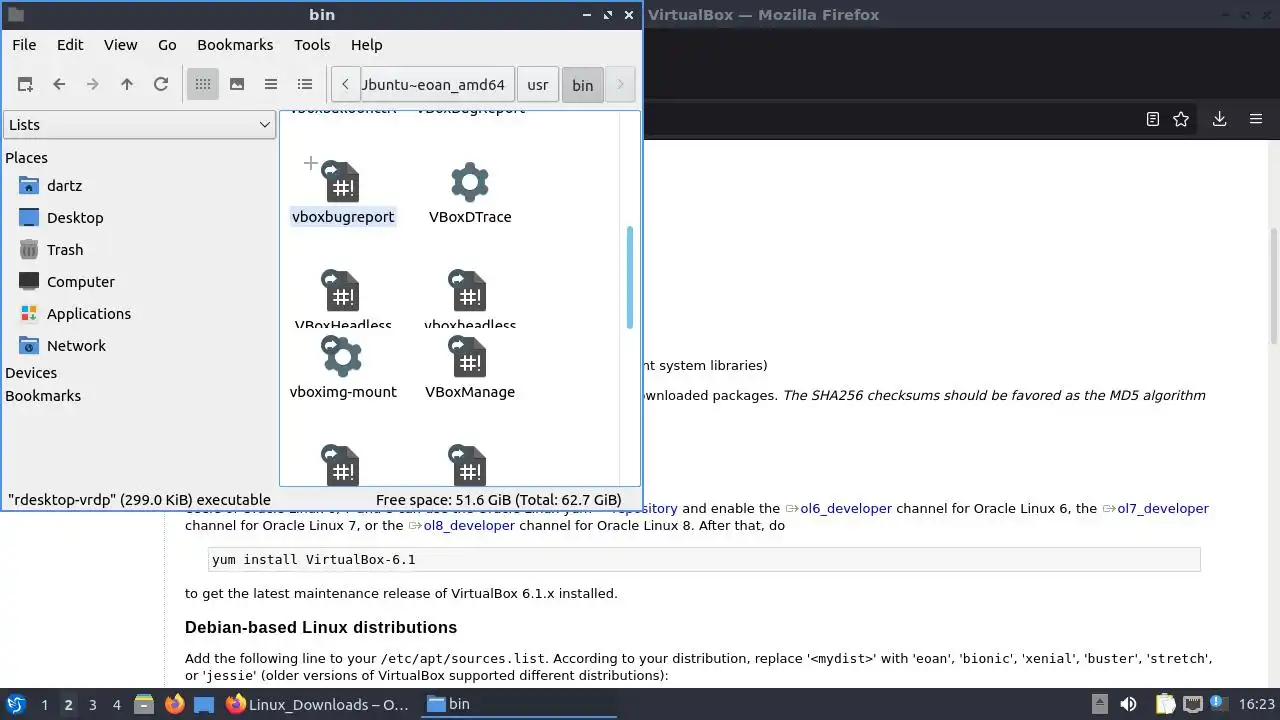Viewport: 1280px width, 720px height.
Task: Click the free space status text
Action: pos(498,500)
